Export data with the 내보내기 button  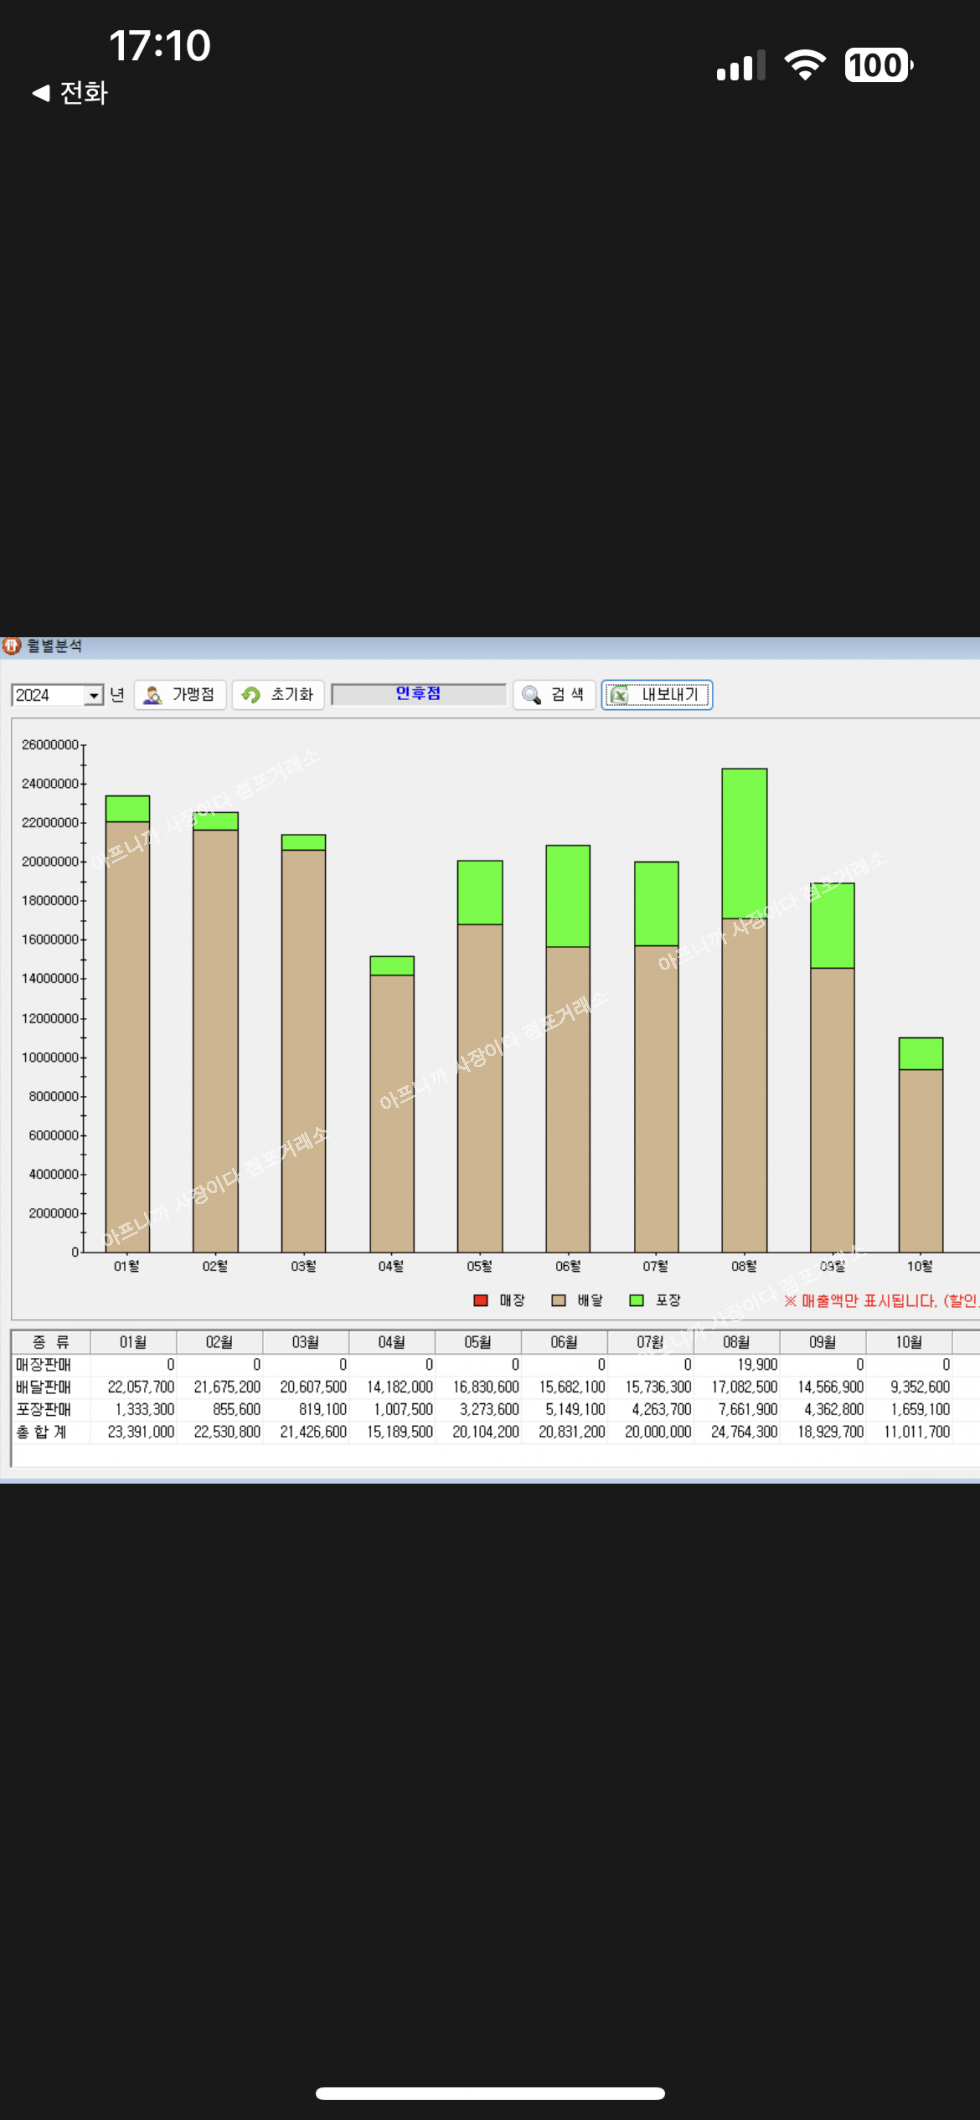click(x=656, y=695)
